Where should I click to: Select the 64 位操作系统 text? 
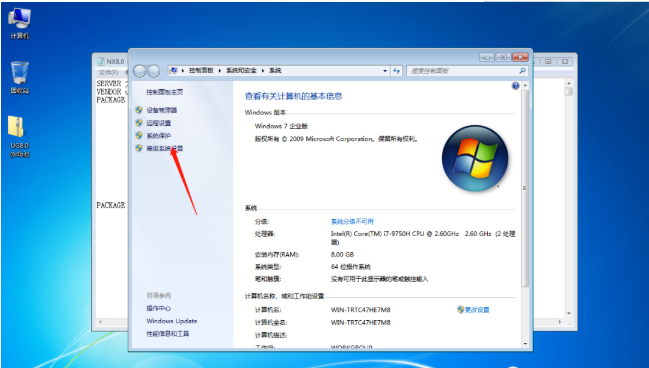point(351,267)
